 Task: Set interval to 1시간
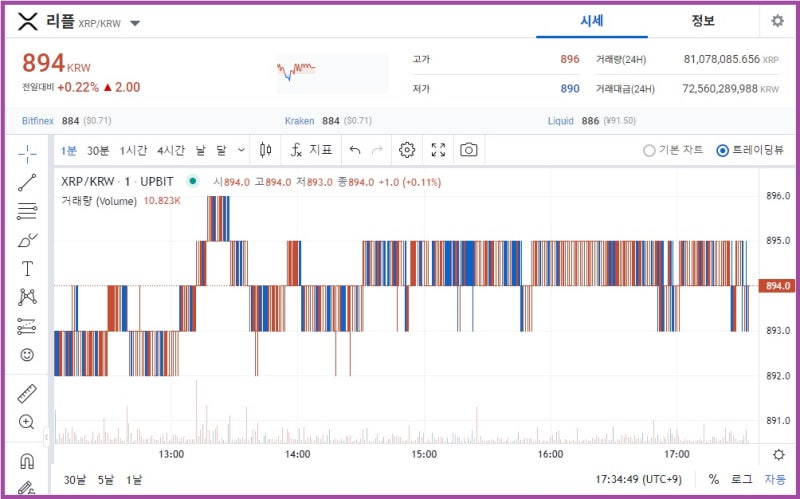[133, 151]
